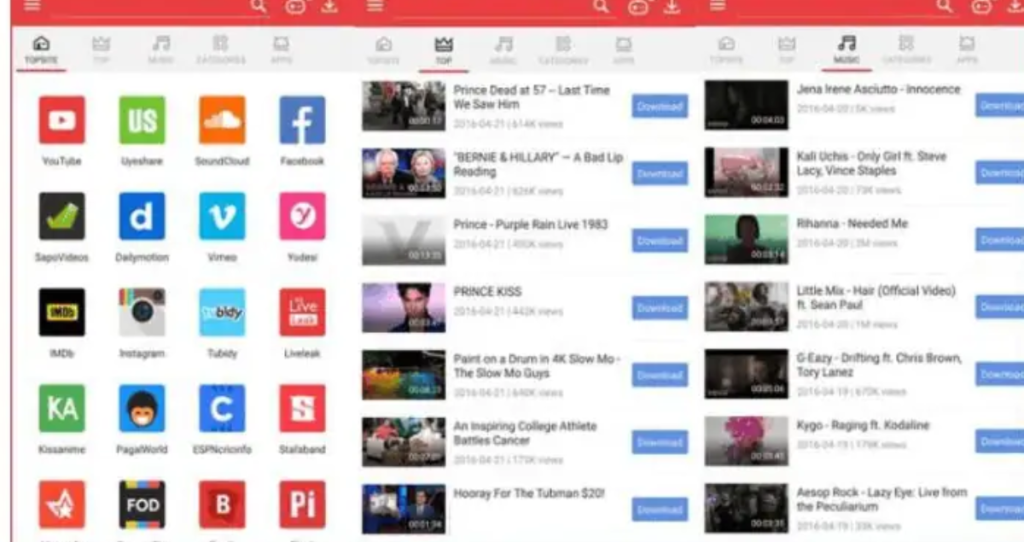Image resolution: width=1024 pixels, height=542 pixels.
Task: Select Categories tab in the Top videos panel
Action: pos(563,51)
